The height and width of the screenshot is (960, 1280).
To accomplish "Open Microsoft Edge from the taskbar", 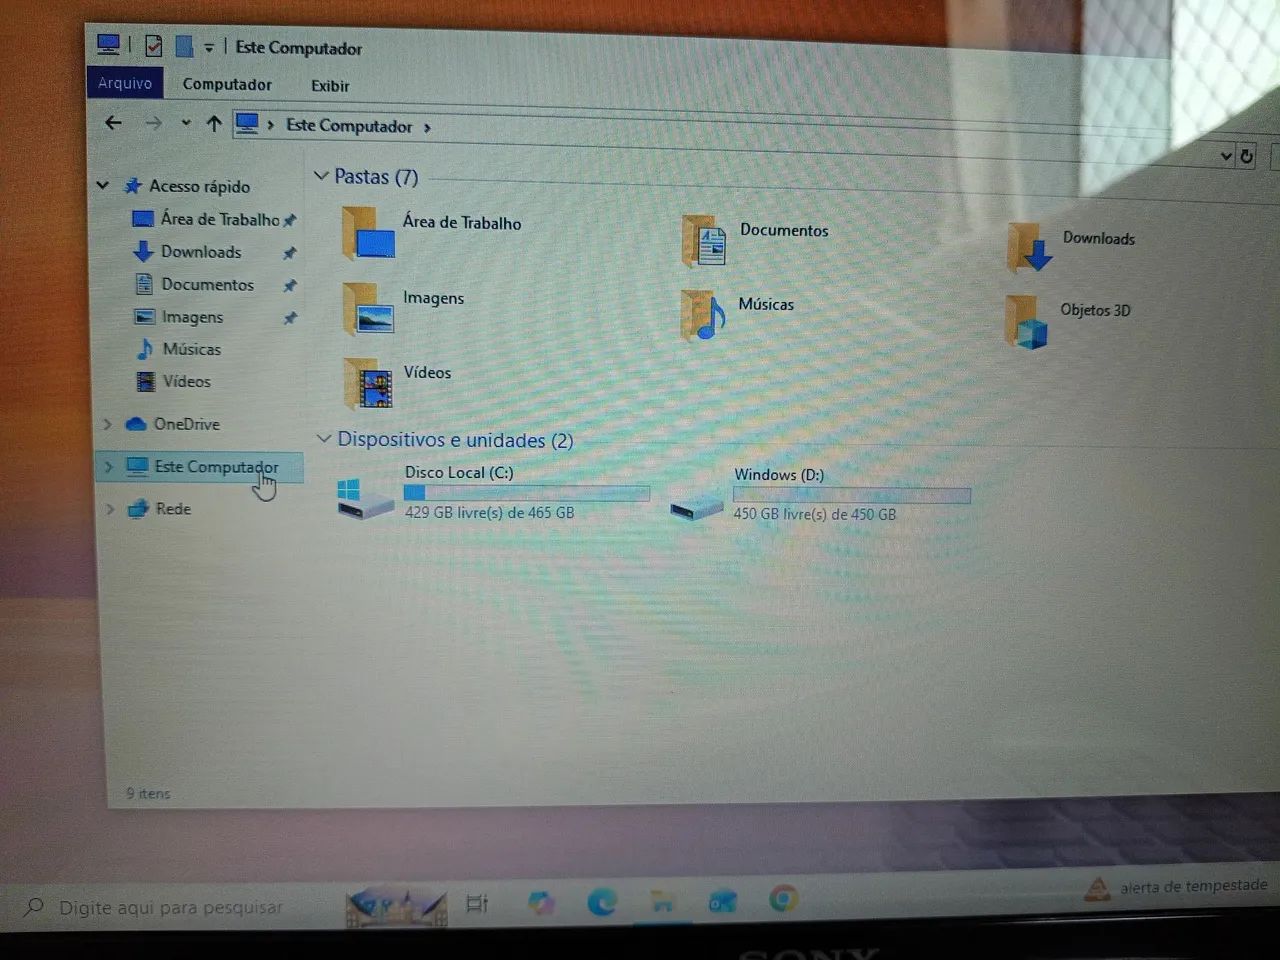I will tap(601, 903).
